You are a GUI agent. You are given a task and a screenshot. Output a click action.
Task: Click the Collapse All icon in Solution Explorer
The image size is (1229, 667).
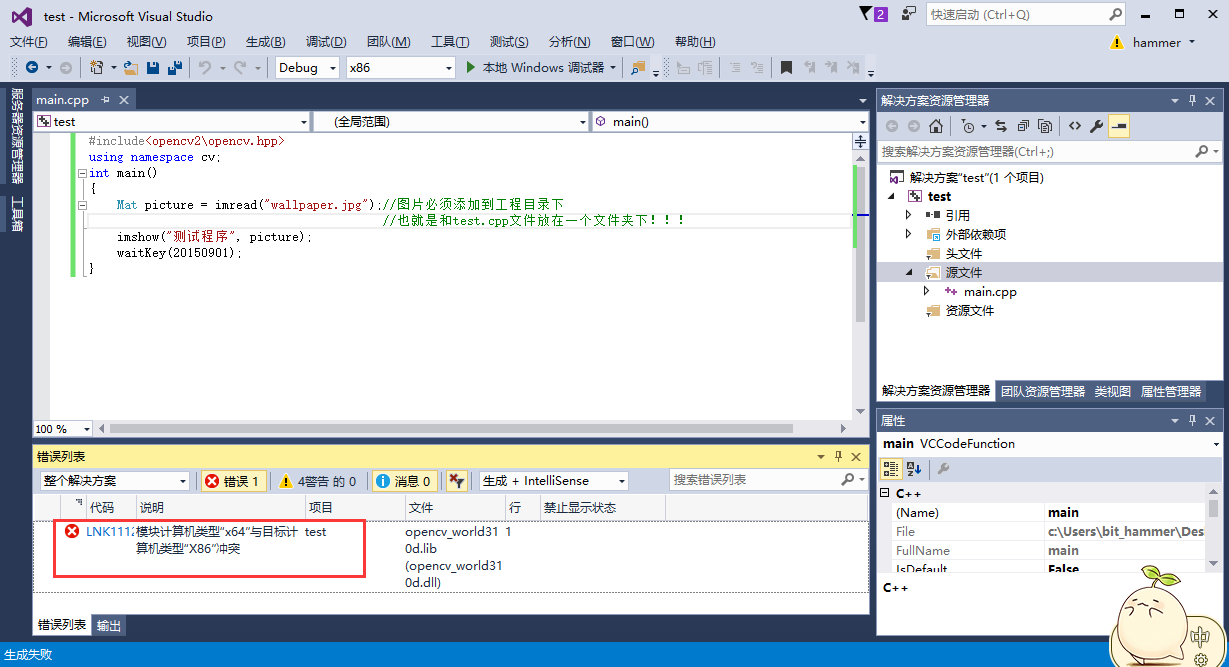click(x=1022, y=126)
